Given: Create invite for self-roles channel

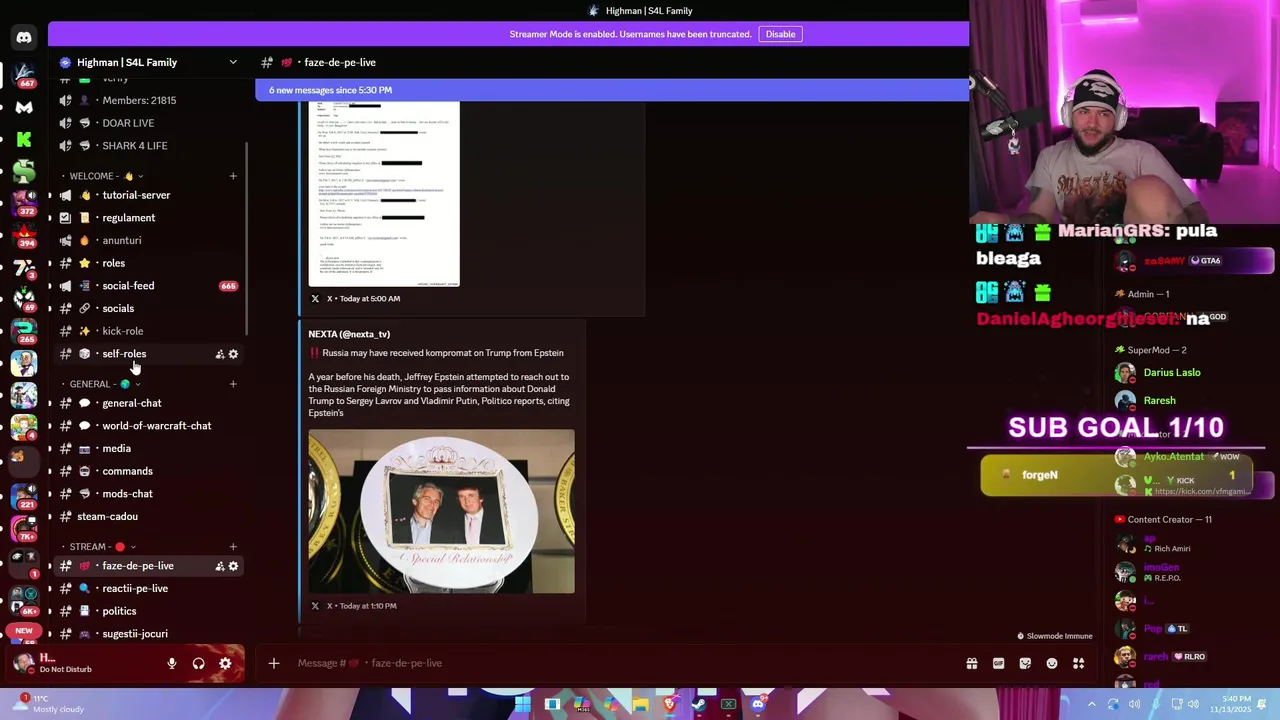Looking at the screenshot, I should click(219, 354).
